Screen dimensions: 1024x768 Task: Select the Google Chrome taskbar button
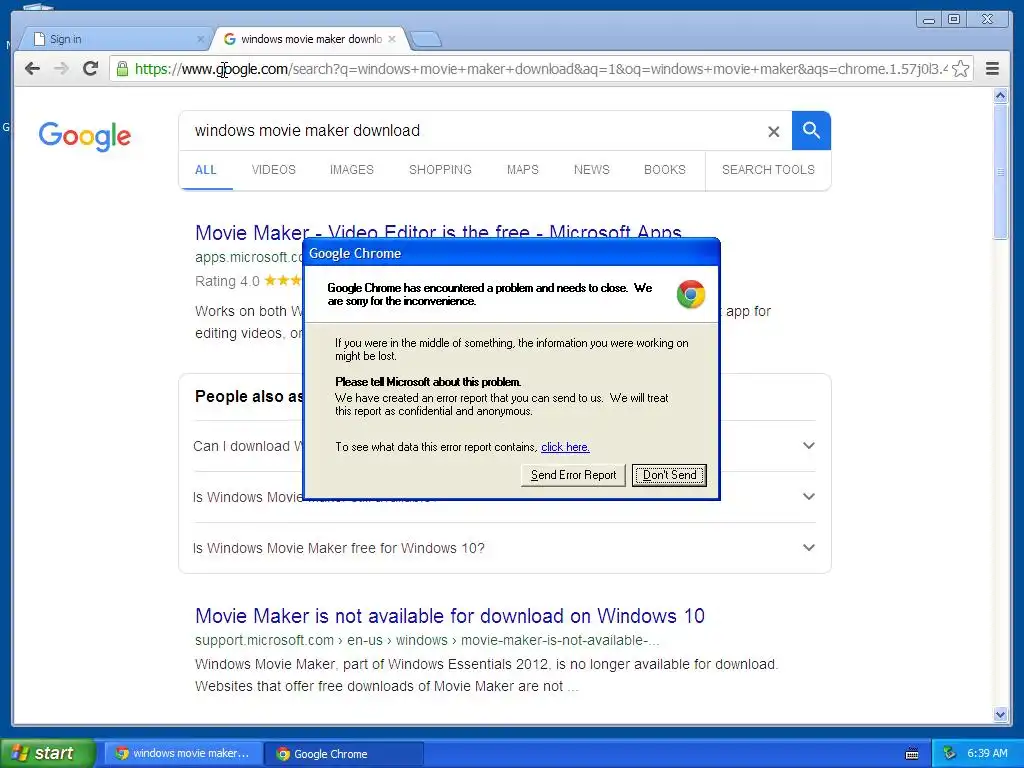pos(345,754)
